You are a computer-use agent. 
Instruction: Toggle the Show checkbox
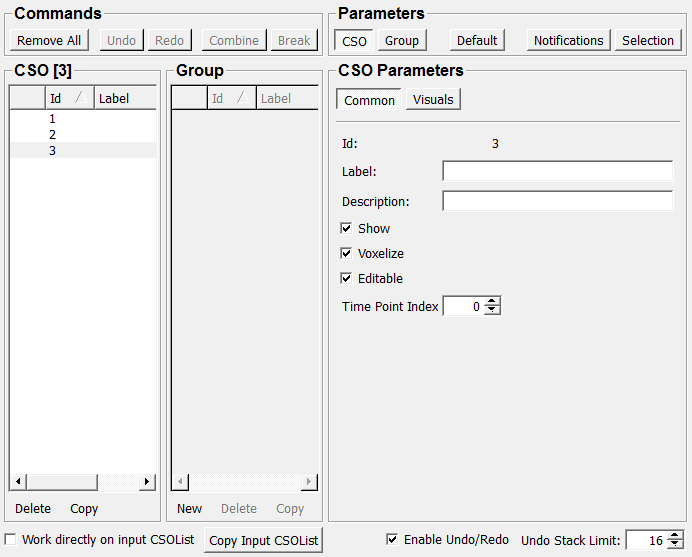(x=347, y=228)
